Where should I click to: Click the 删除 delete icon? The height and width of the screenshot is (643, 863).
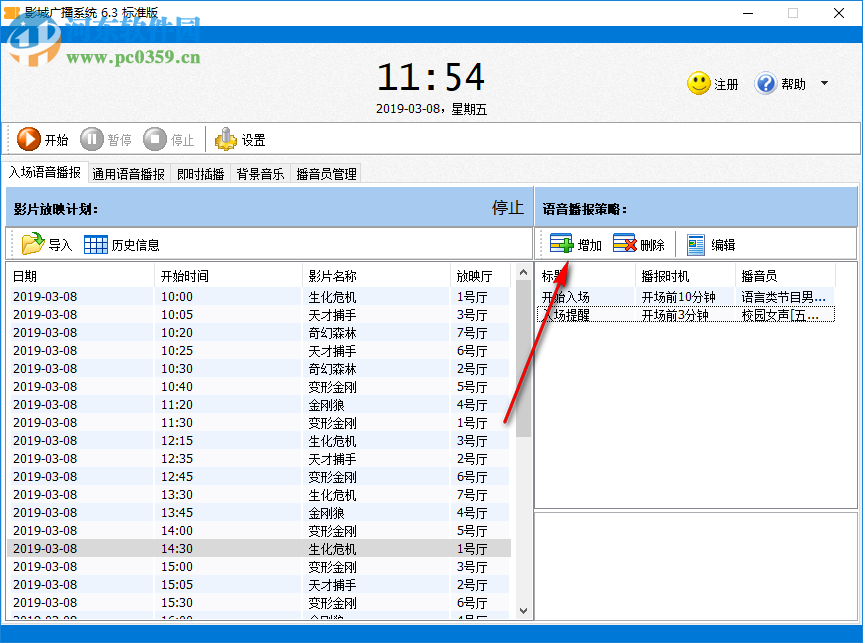tap(626, 243)
